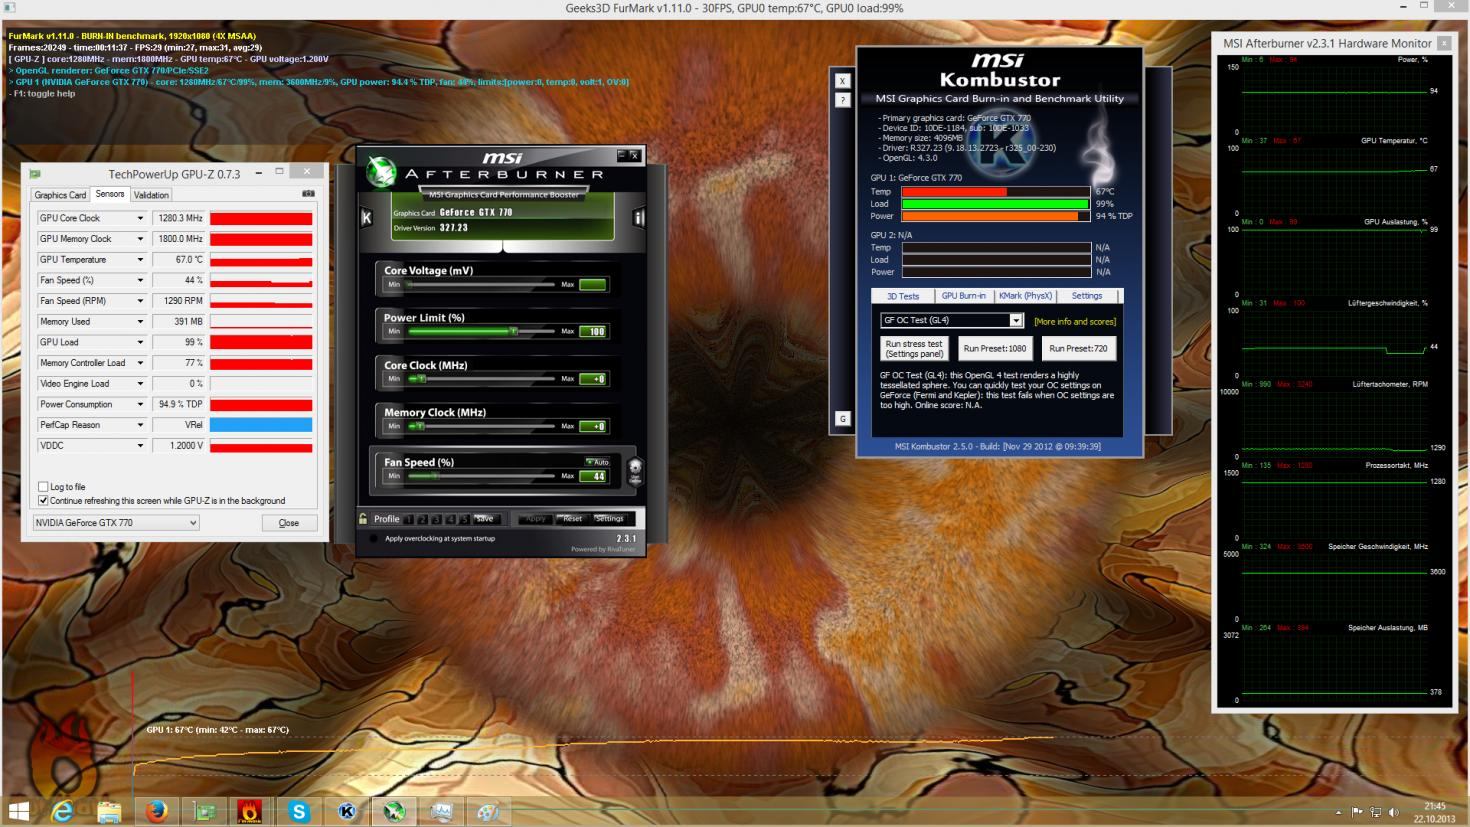The image size is (1470, 827).
Task: Close the Afterburner Hardware Monitor panel
Action: (x=1444, y=43)
